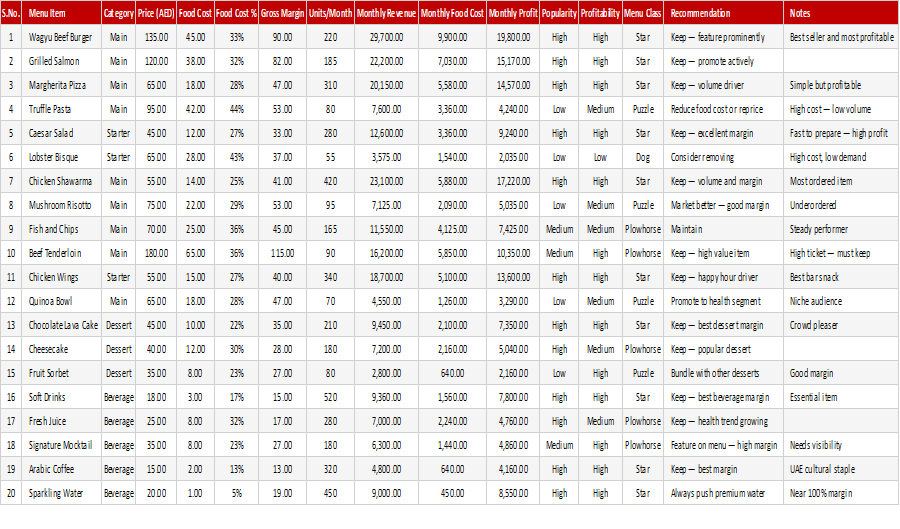Screen dimensions: 900x529
Task: Click the 'Crowd pleaser' note
Action: 841,325
